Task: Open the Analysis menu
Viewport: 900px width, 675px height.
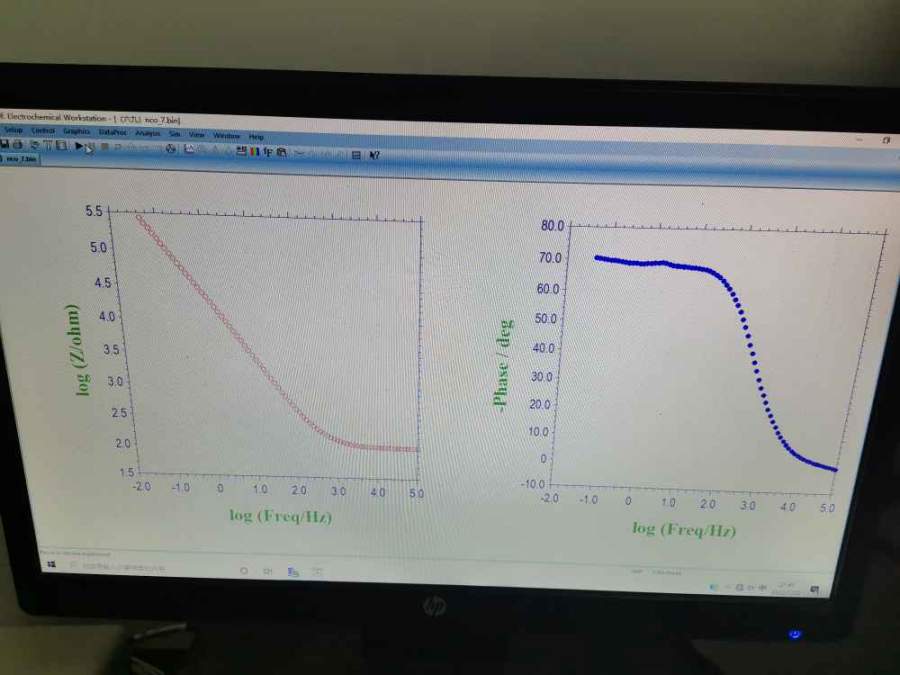Action: tap(148, 133)
